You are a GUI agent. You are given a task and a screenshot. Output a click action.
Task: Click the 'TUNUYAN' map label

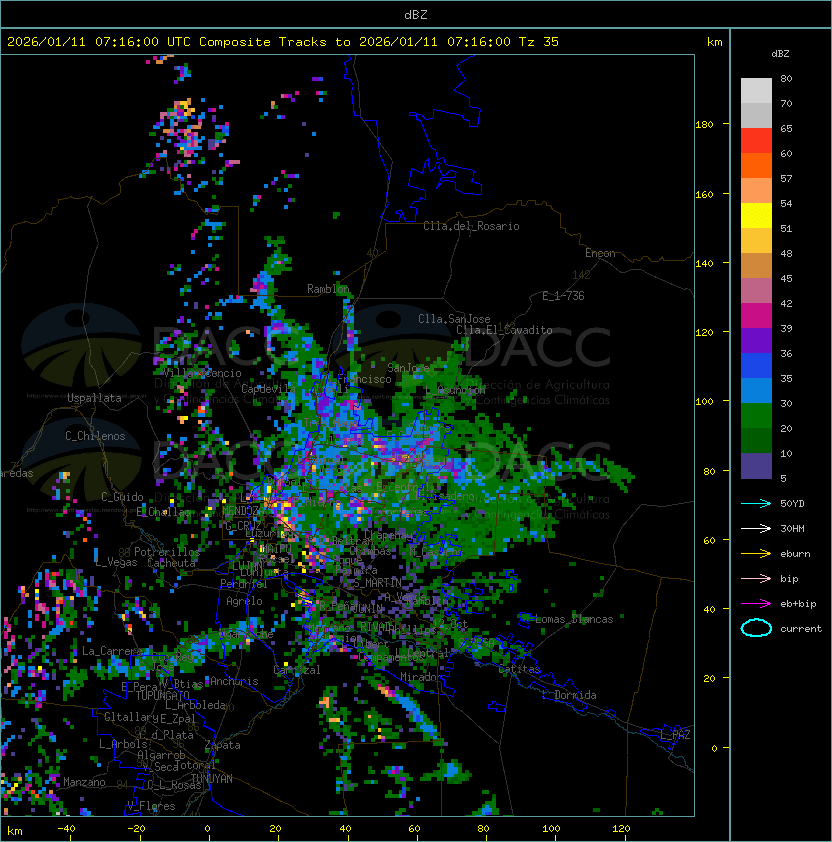tap(212, 779)
